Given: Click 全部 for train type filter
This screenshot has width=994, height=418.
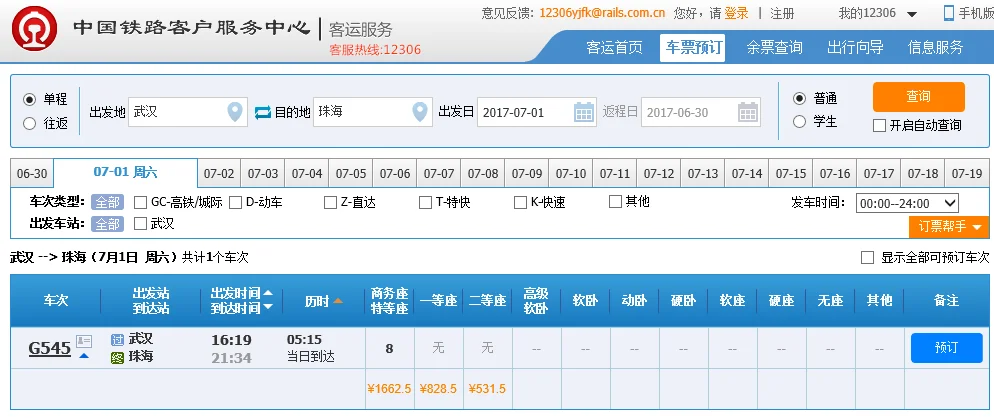Looking at the screenshot, I should (107, 203).
